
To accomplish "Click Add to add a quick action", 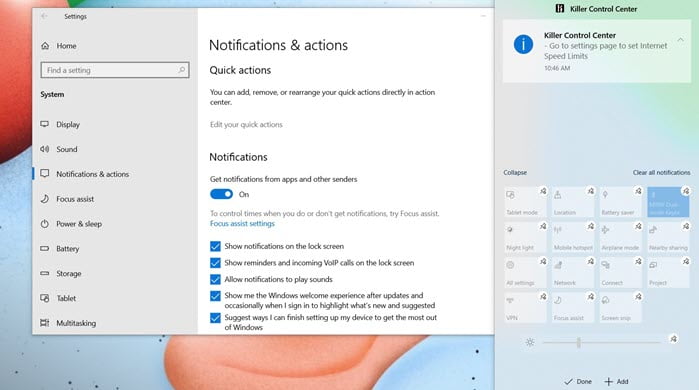I will click(616, 382).
